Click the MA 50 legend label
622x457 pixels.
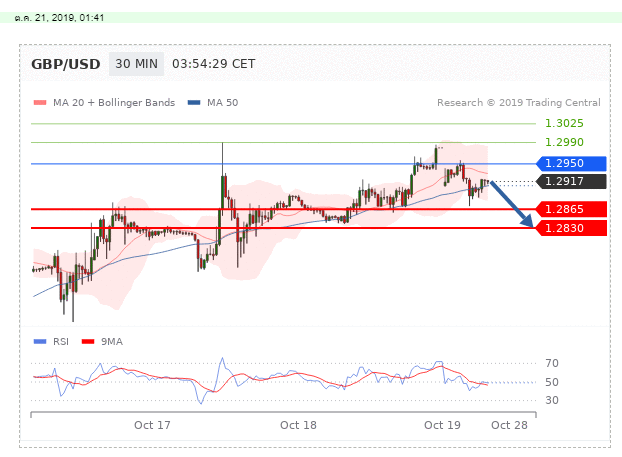[x=223, y=103]
